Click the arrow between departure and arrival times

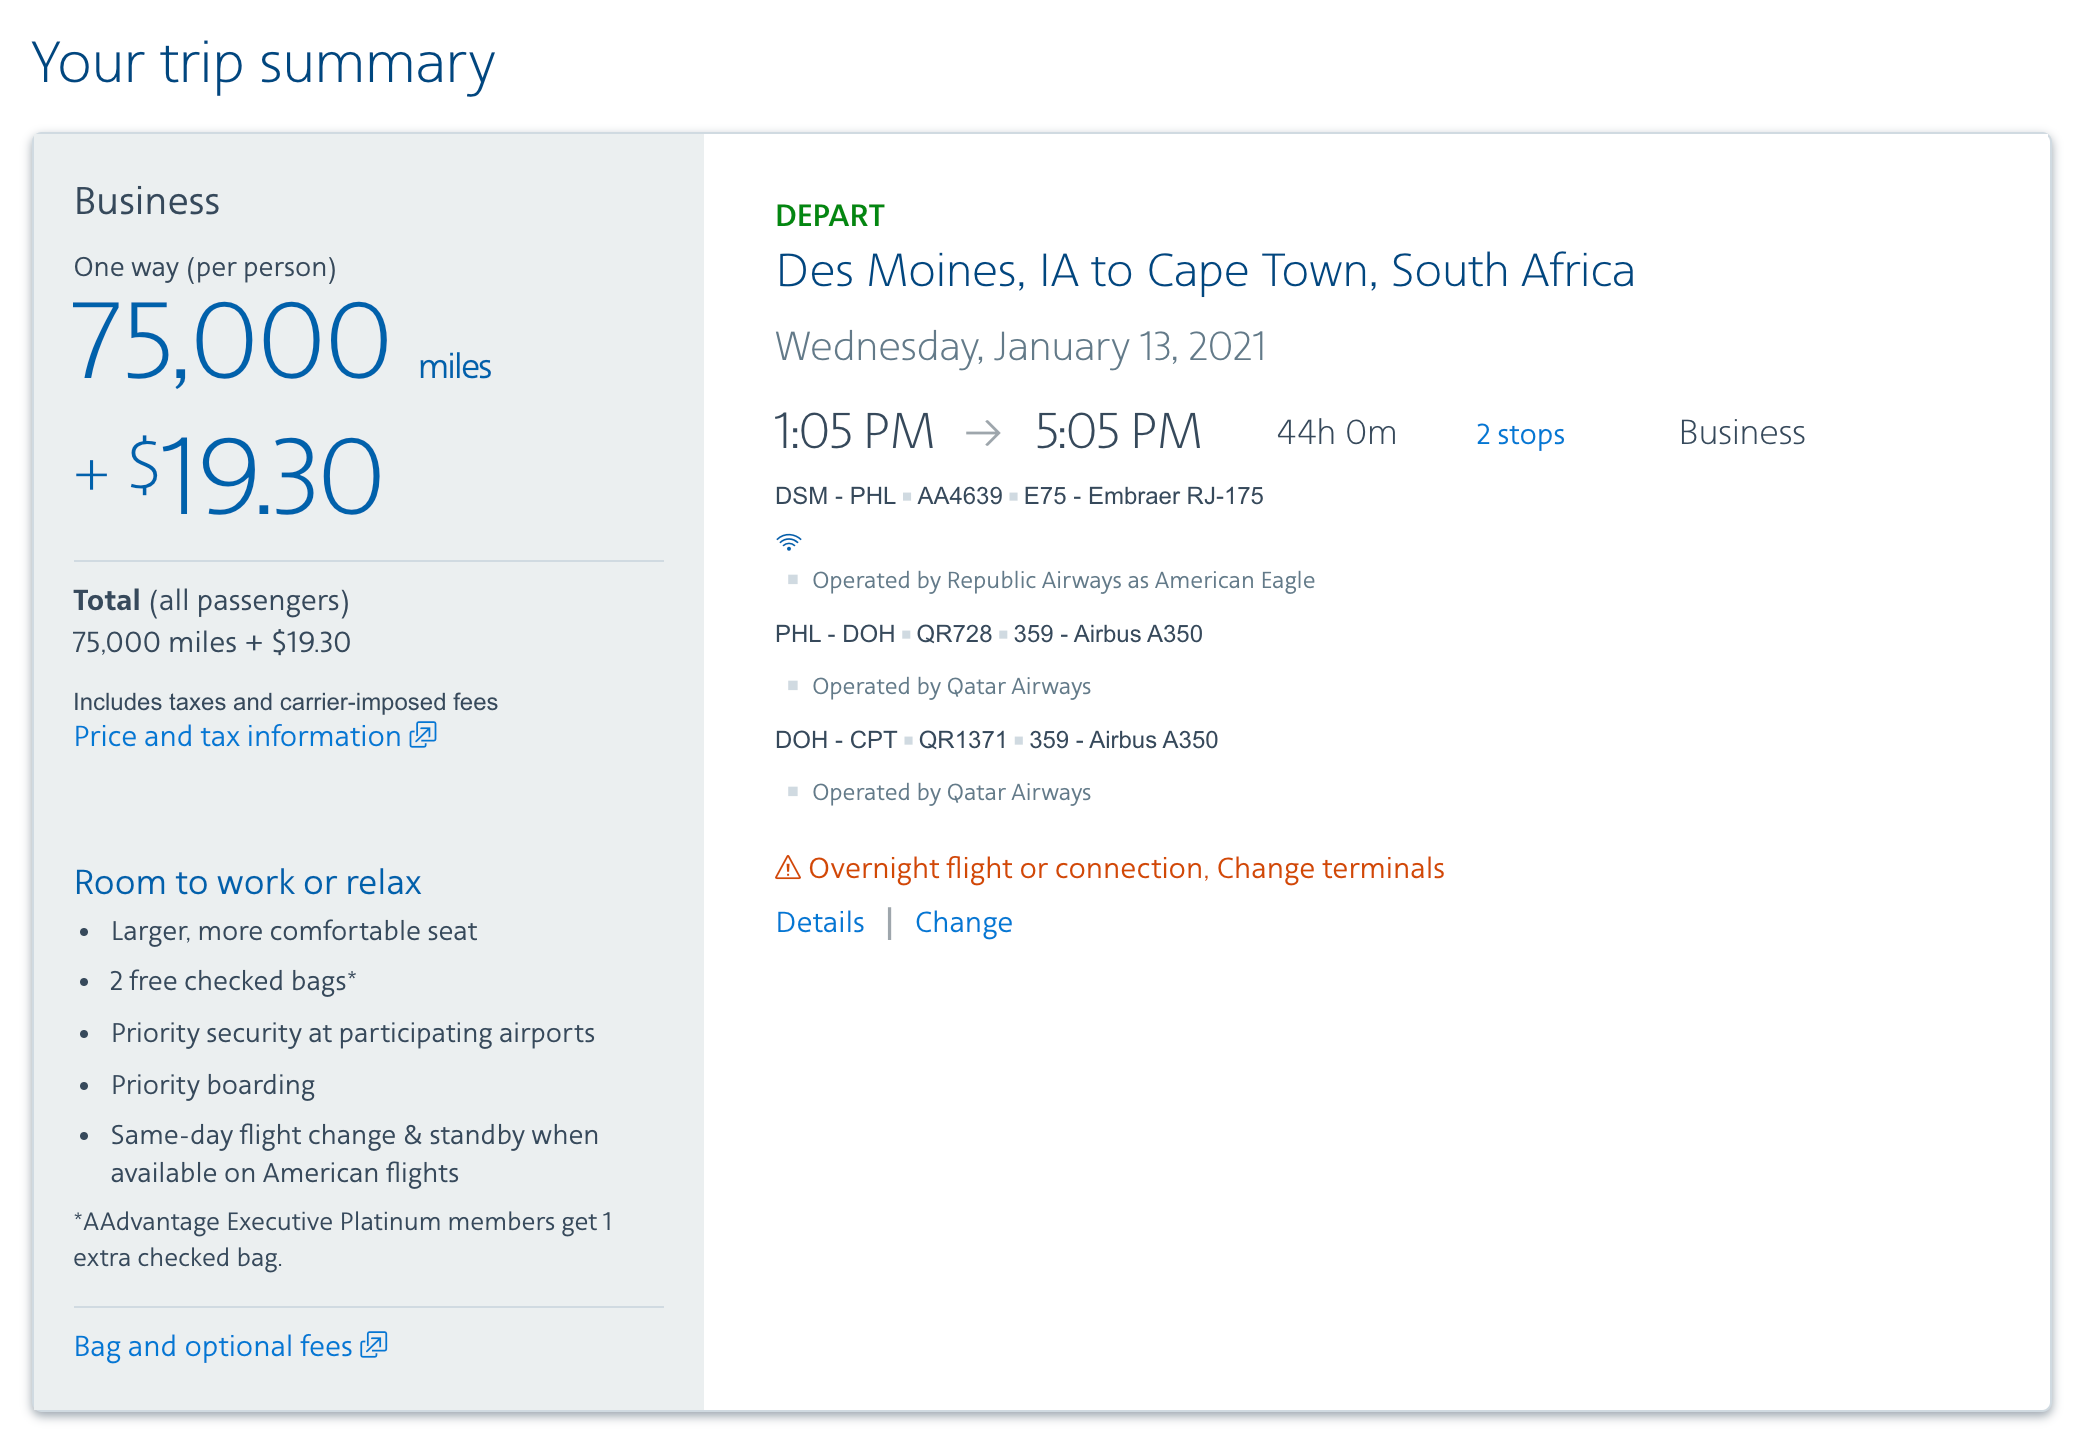click(983, 432)
